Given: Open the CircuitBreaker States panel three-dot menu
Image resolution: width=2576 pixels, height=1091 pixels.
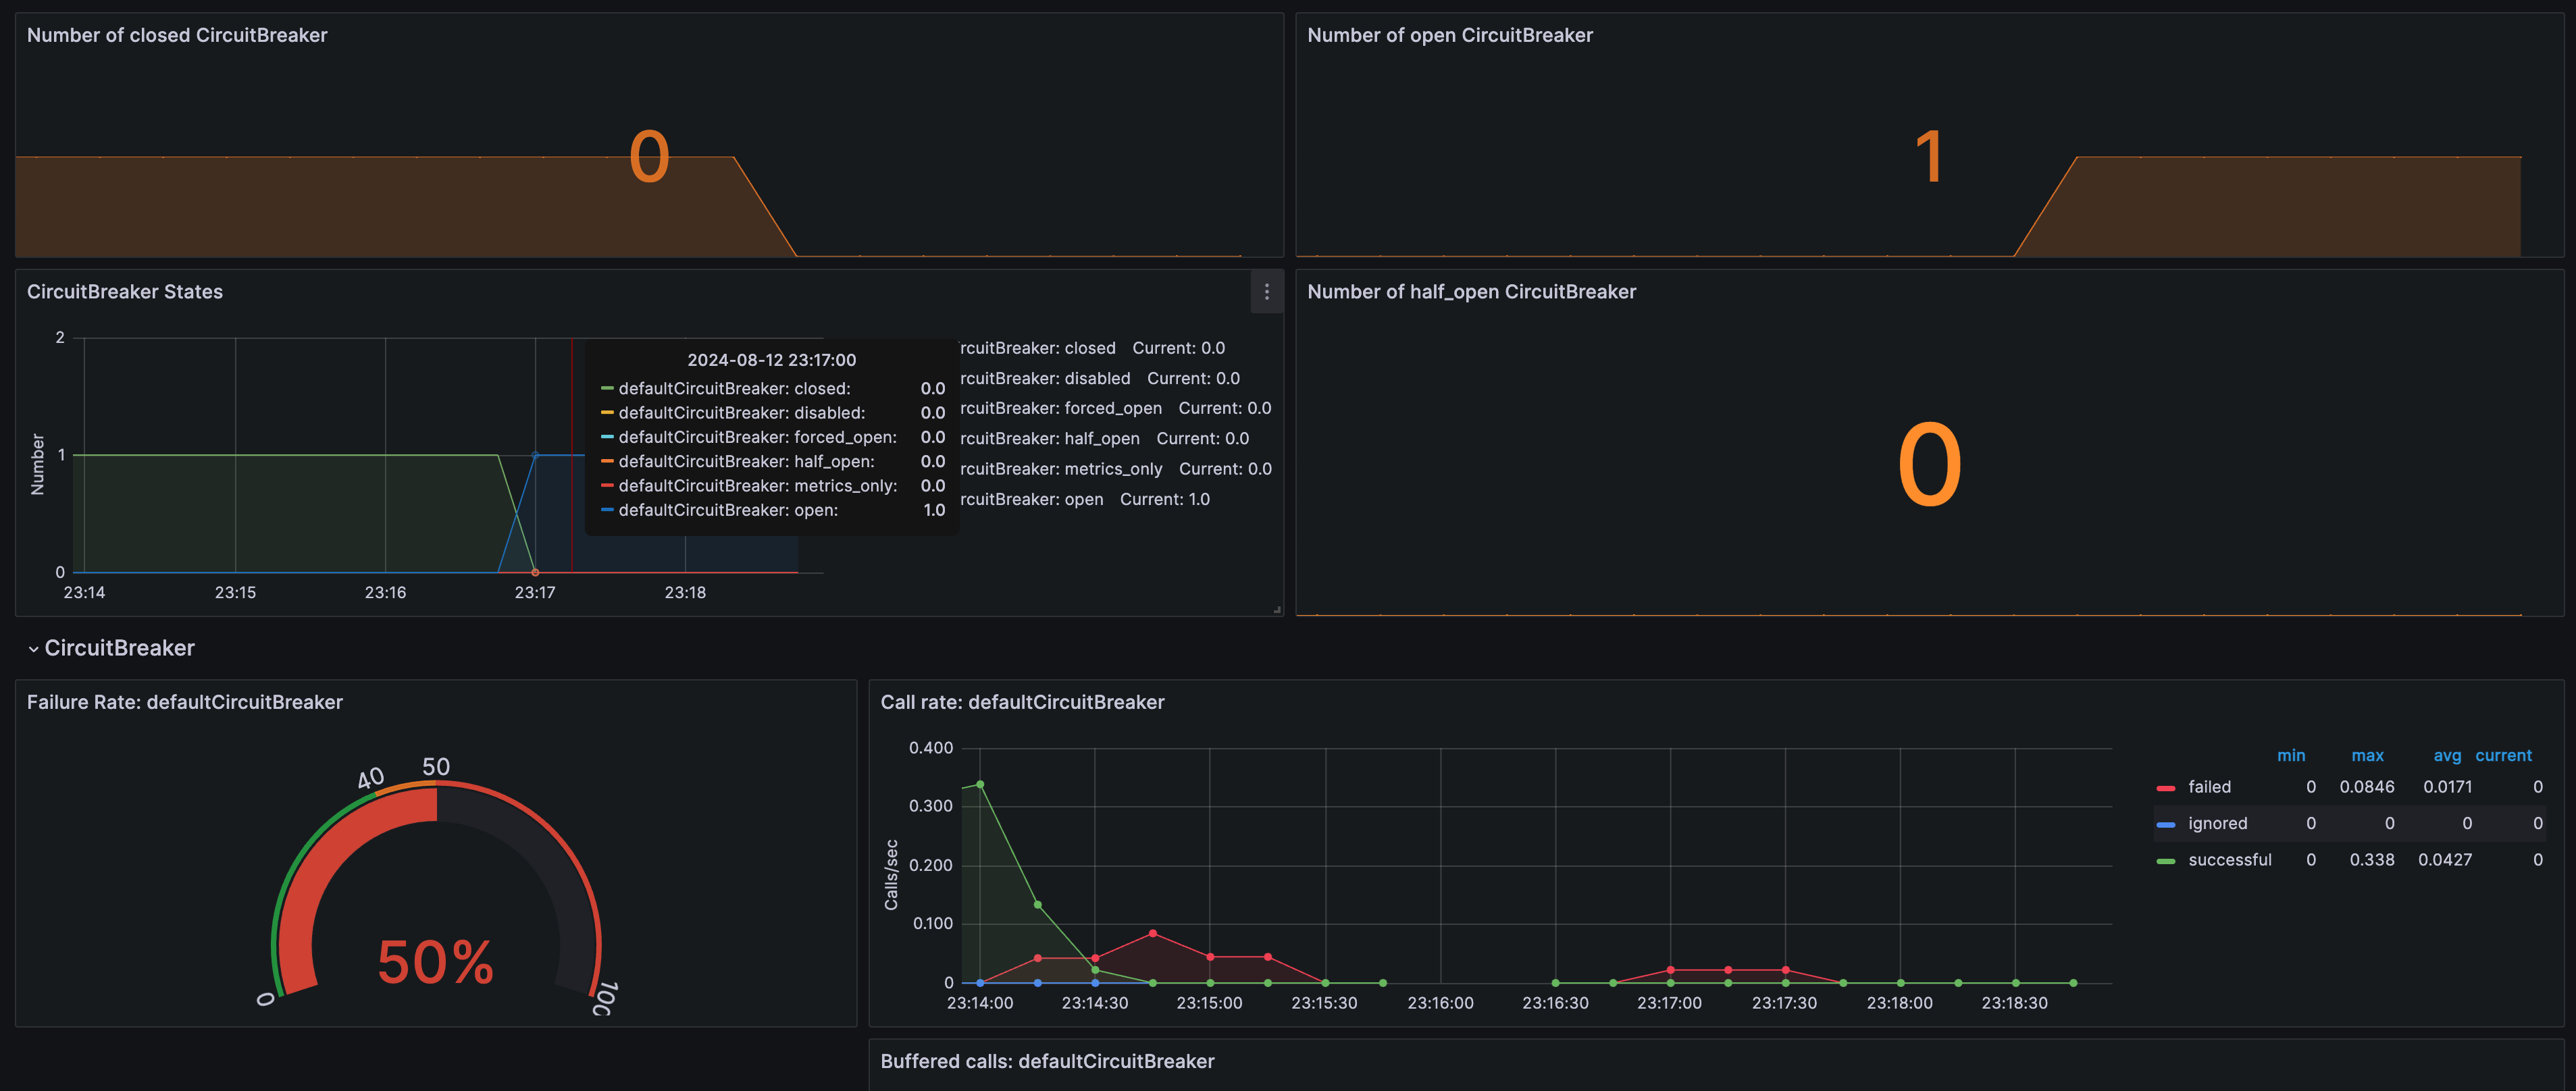Looking at the screenshot, I should (x=1266, y=292).
